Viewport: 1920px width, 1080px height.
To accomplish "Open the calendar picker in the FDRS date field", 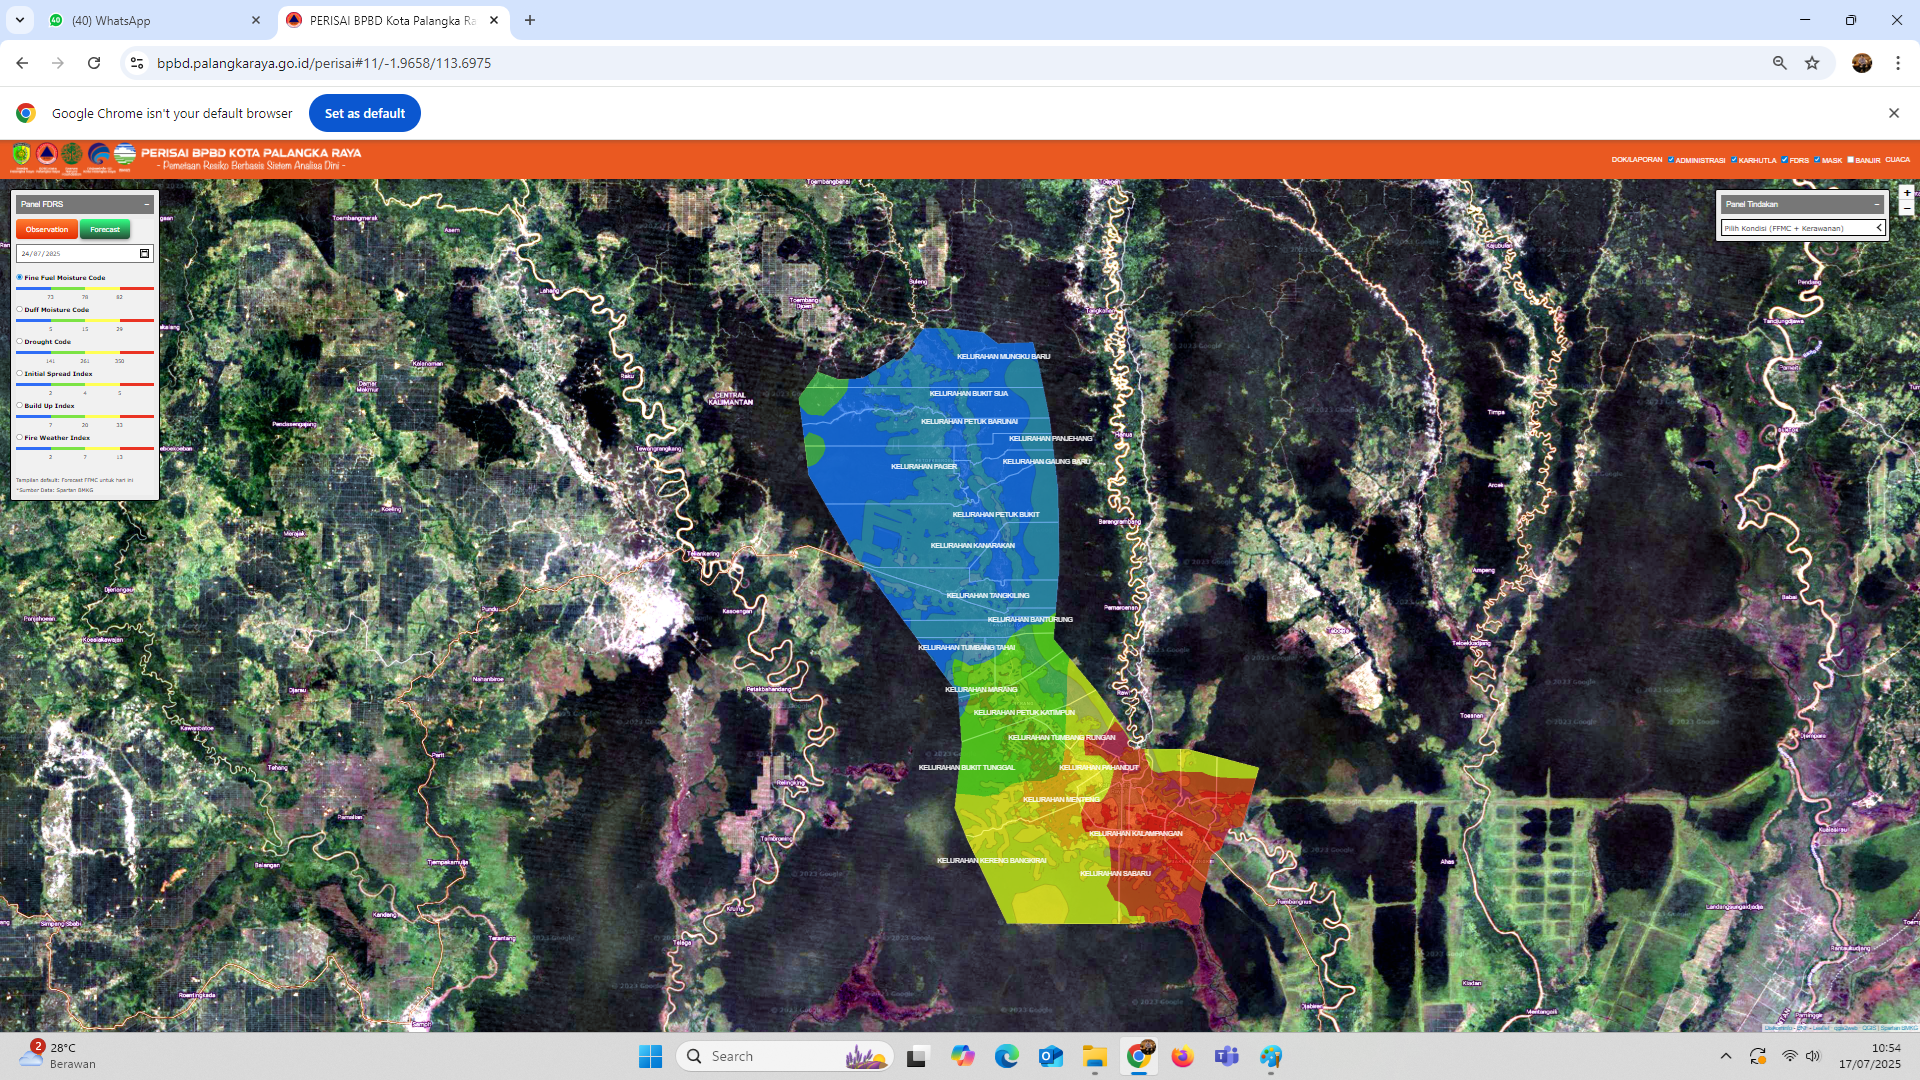I will click(144, 254).
